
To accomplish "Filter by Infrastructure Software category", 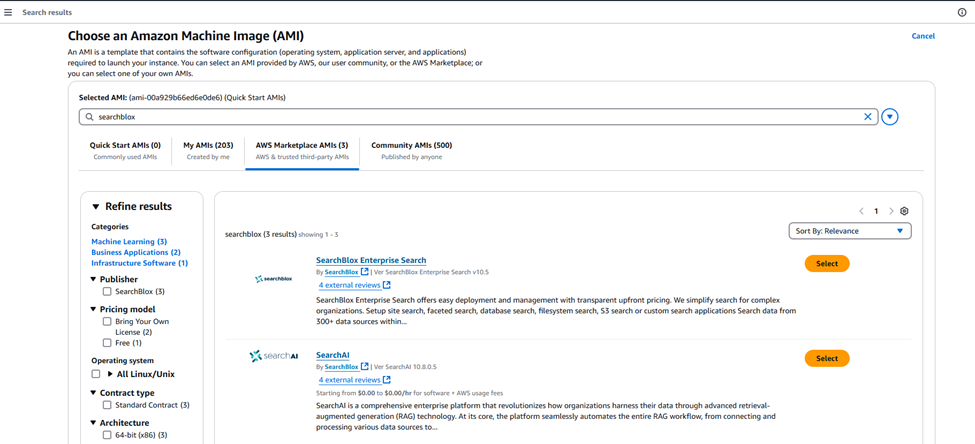I will coord(139,263).
